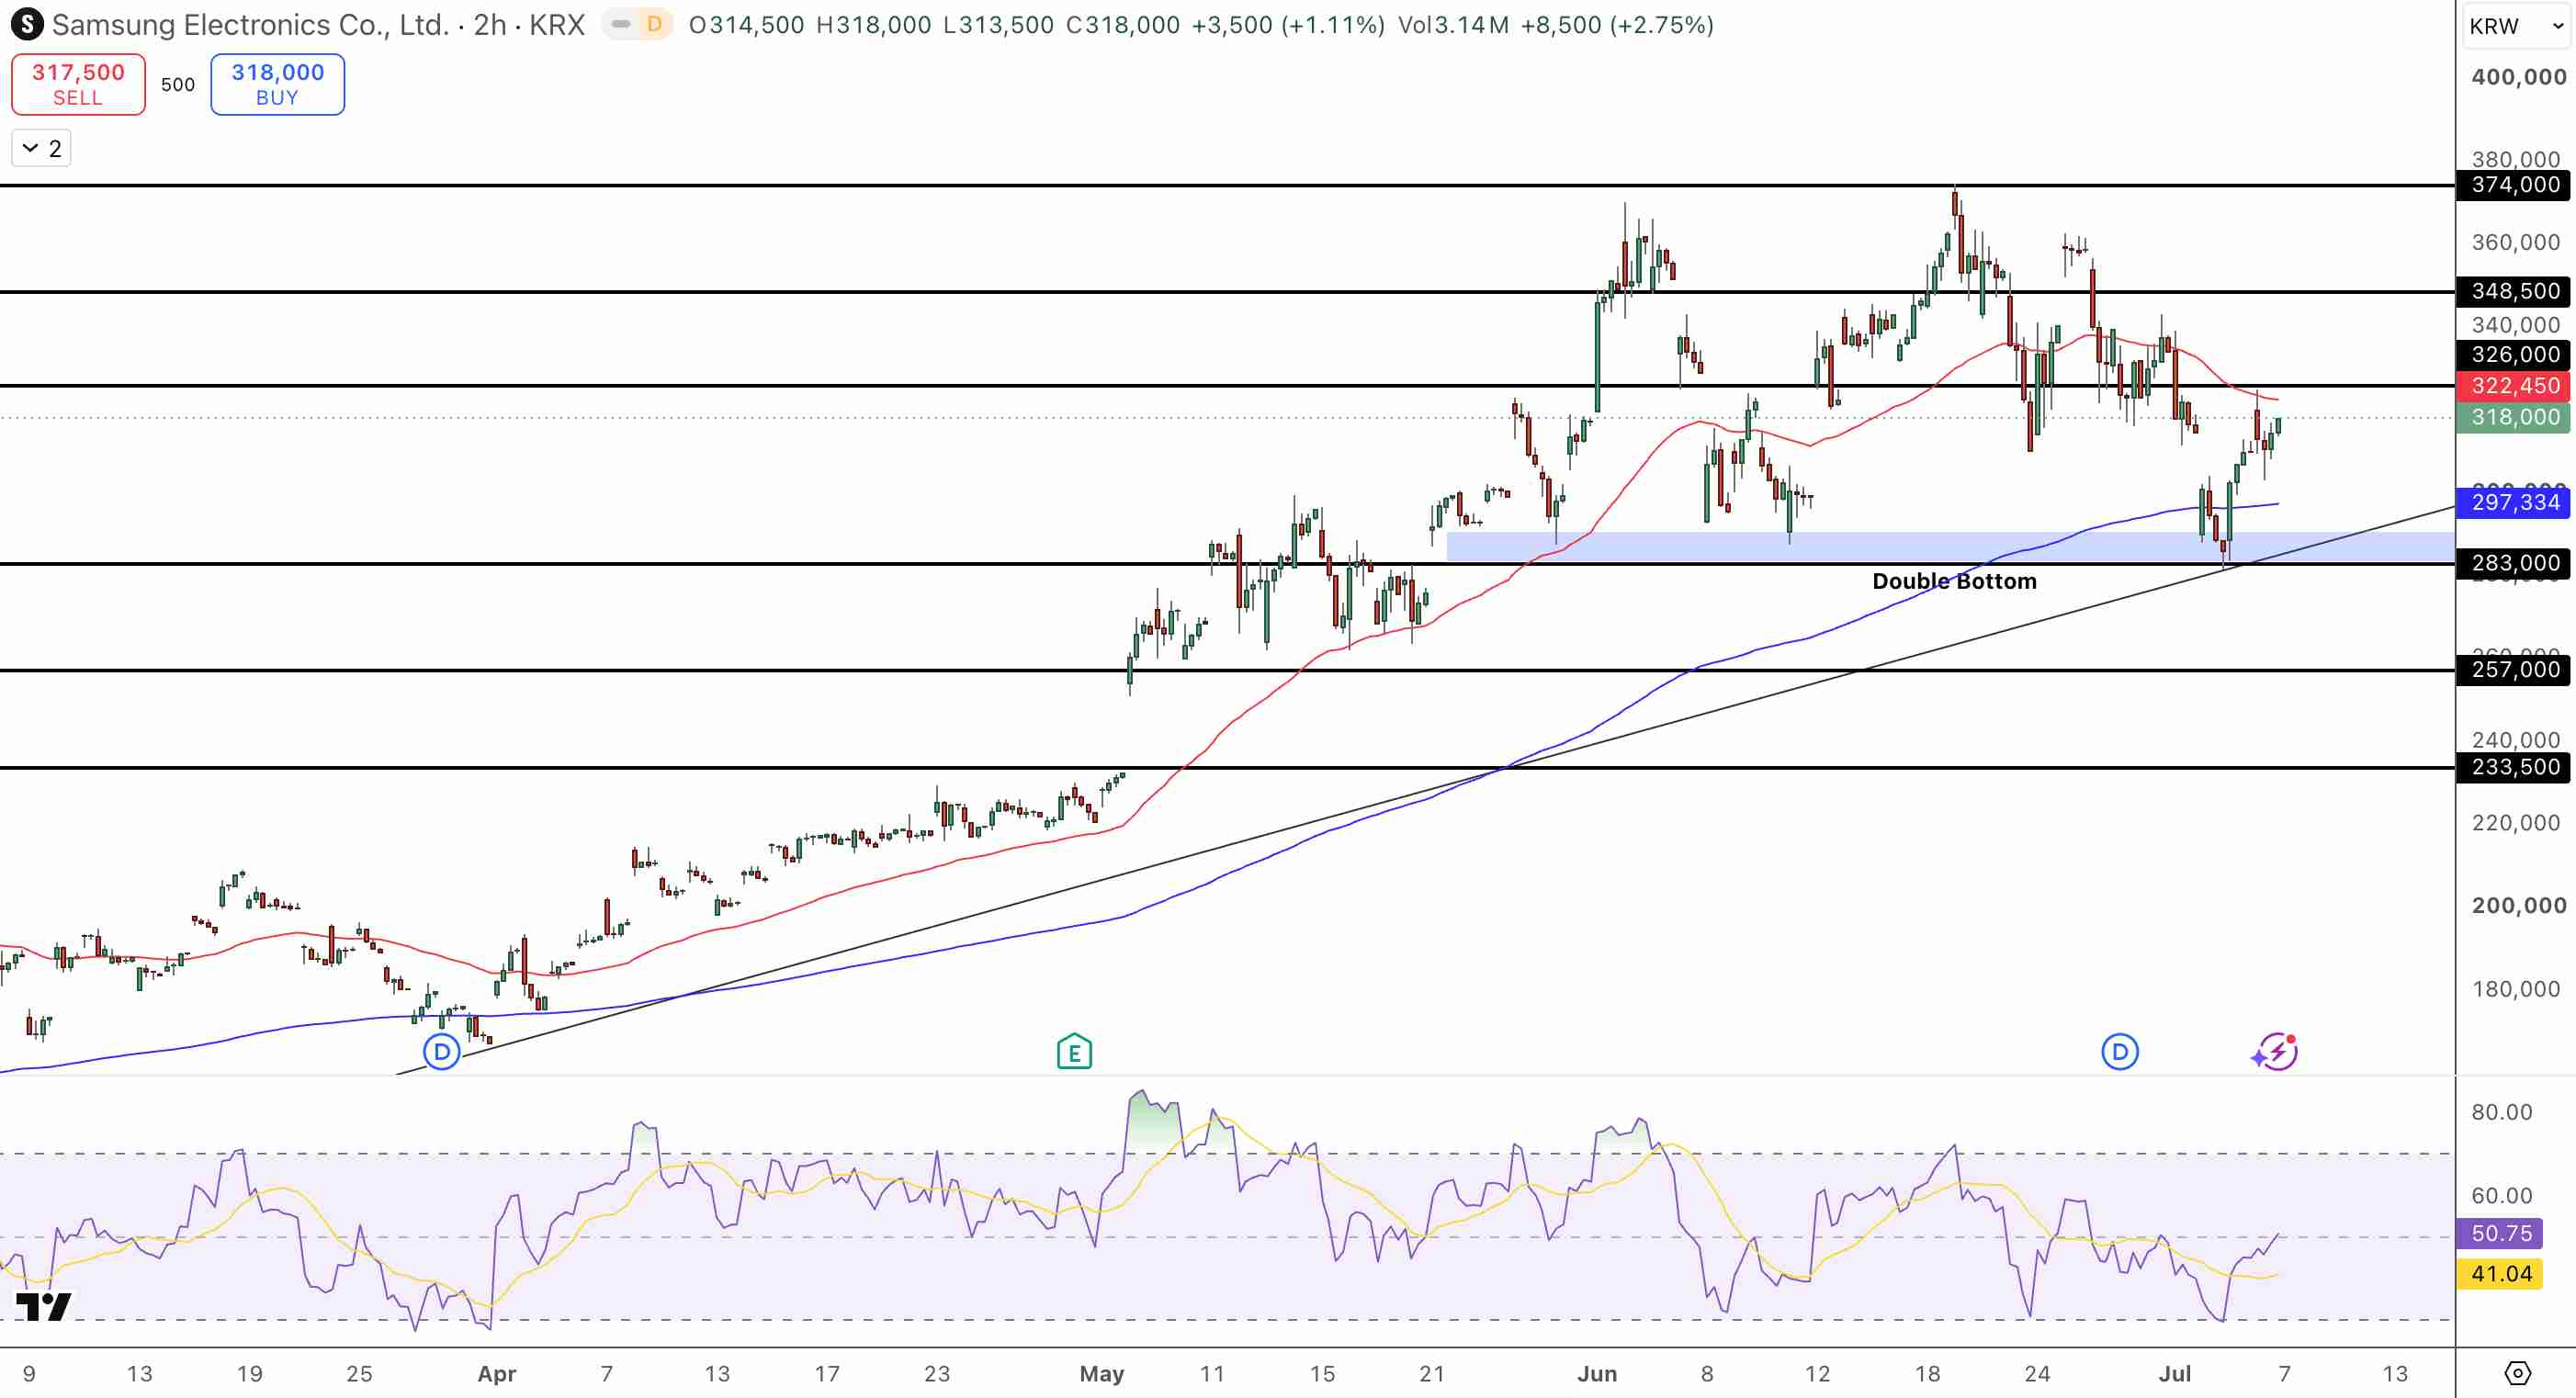Image resolution: width=2576 pixels, height=1398 pixels.
Task: Click the H318,000 high price readout
Action: [874, 25]
